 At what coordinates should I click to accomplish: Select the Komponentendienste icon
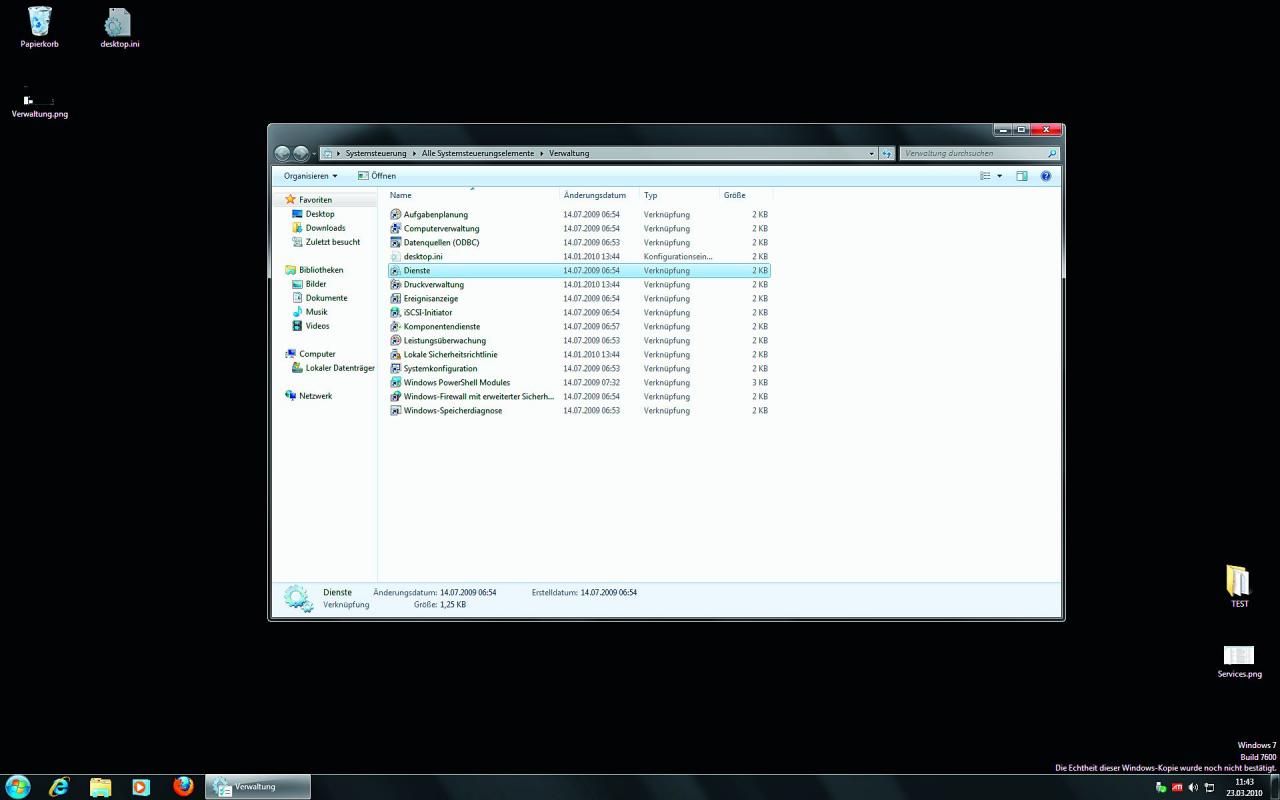(395, 326)
